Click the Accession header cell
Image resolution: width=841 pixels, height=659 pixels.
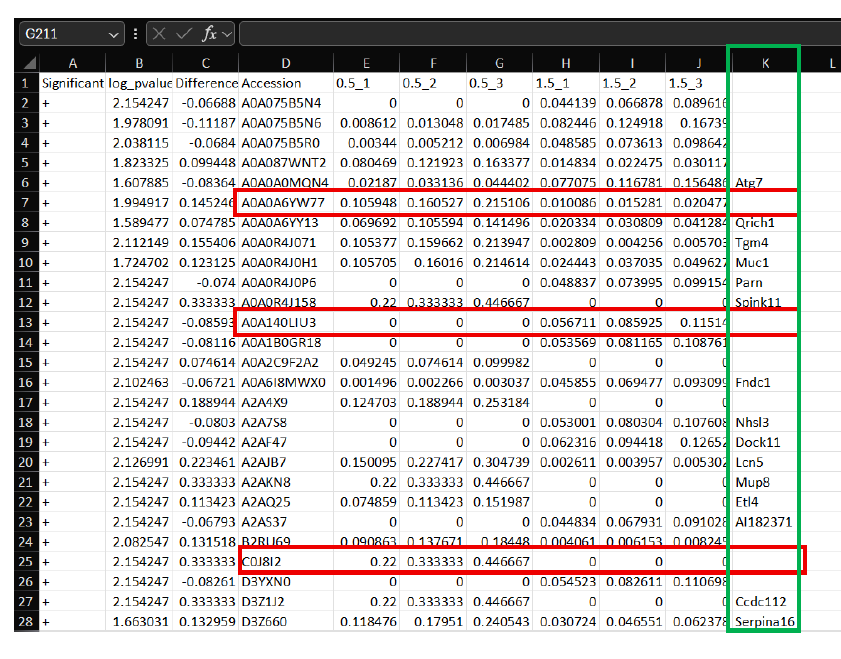[285, 83]
